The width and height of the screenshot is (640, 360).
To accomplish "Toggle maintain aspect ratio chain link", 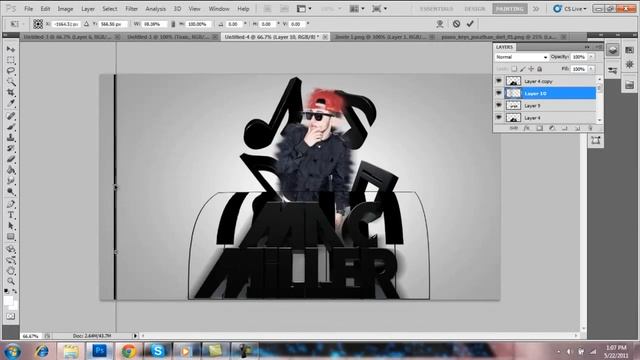I will (173, 24).
